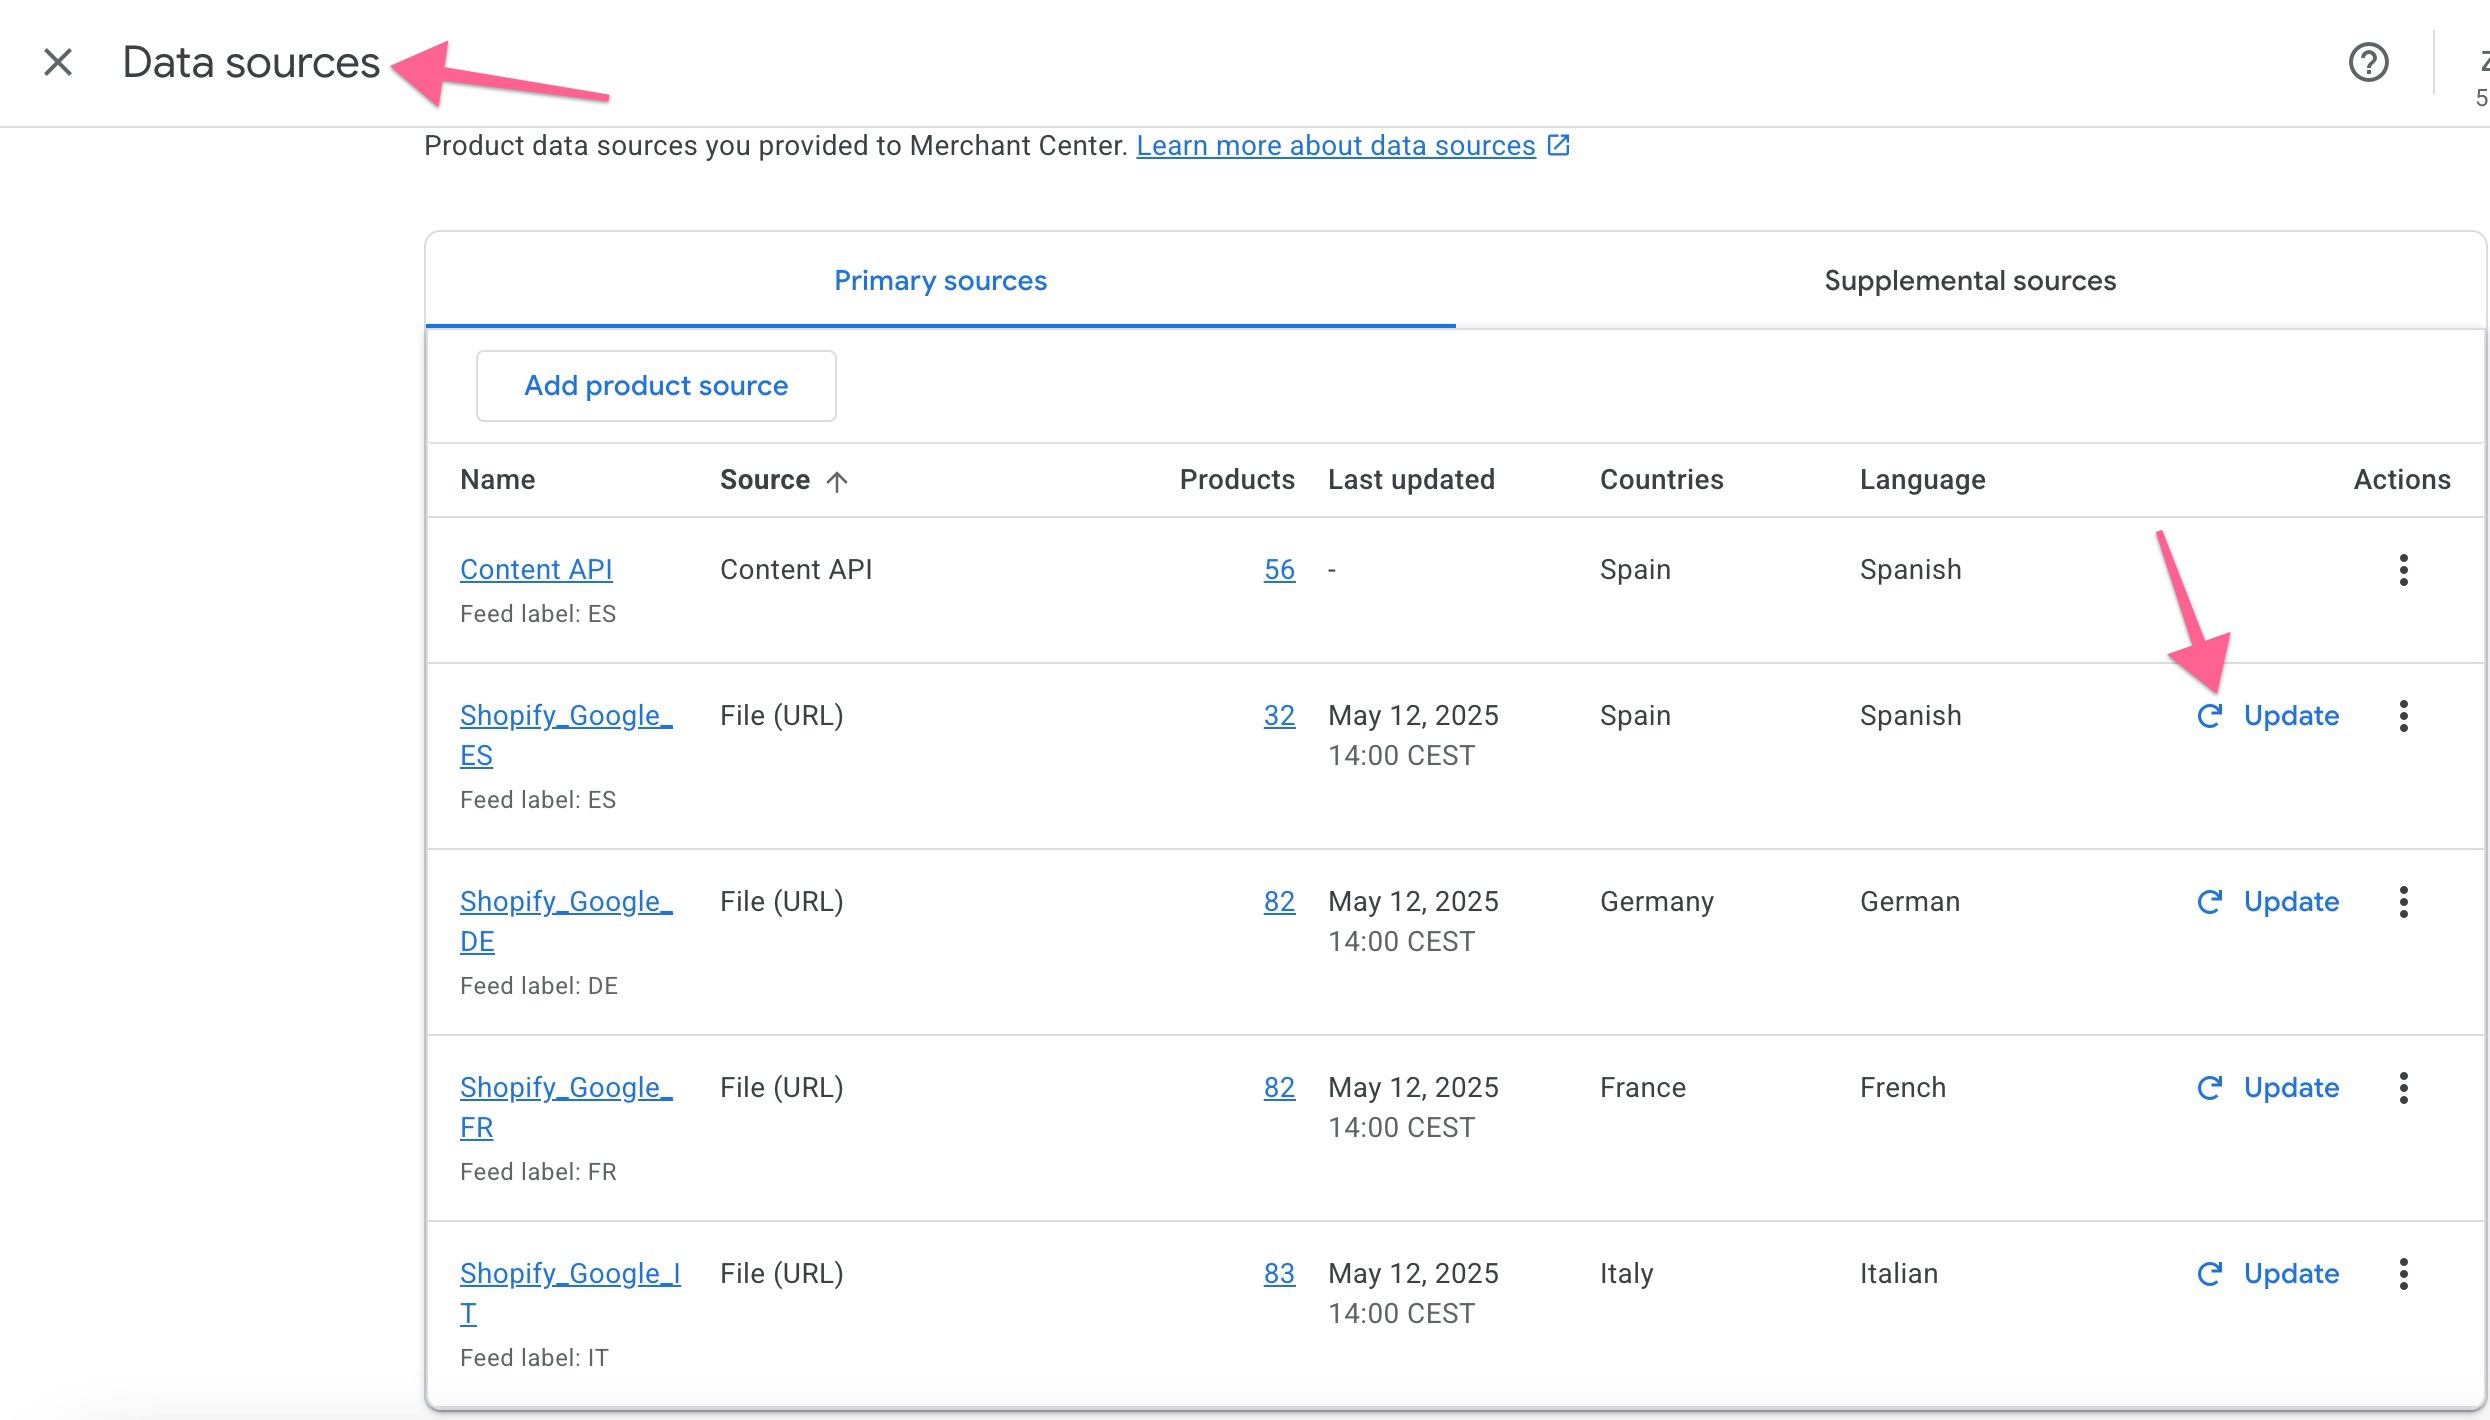Open Shopify_Google_IT data source

tap(570, 1293)
